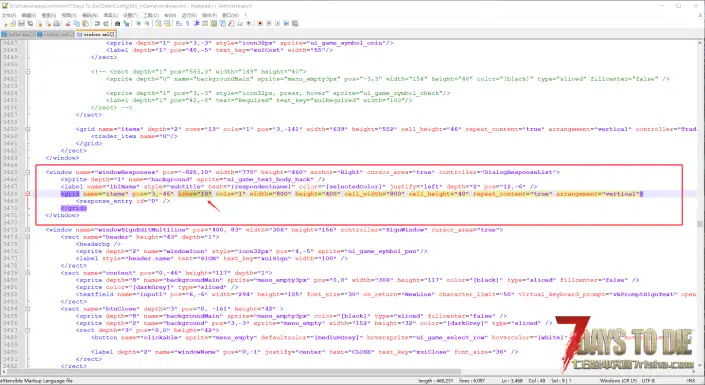Click the Print toolbar icon
This screenshot has width=705, height=385.
[x=57, y=23]
